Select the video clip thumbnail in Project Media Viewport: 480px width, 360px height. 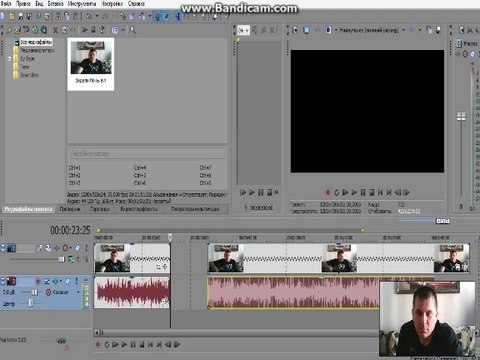click(91, 64)
